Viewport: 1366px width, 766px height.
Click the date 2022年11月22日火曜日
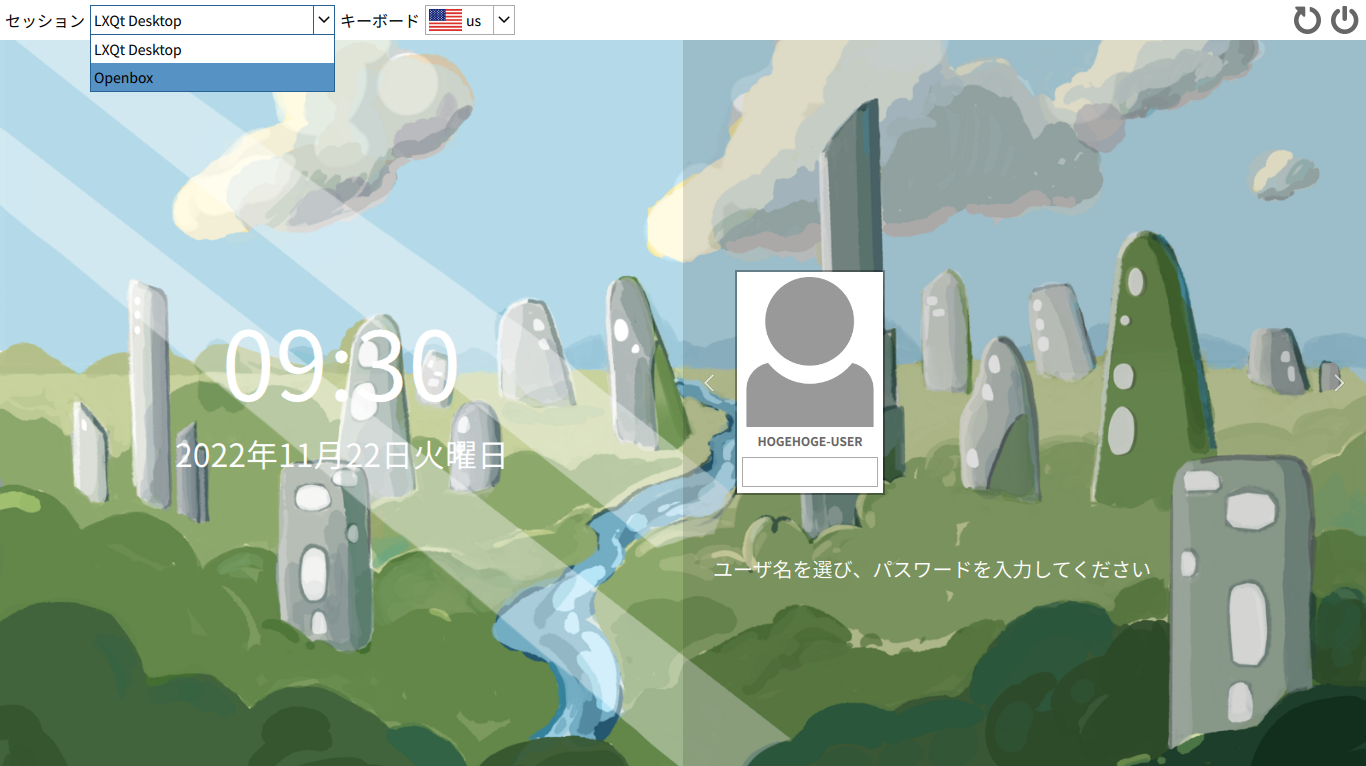340,456
